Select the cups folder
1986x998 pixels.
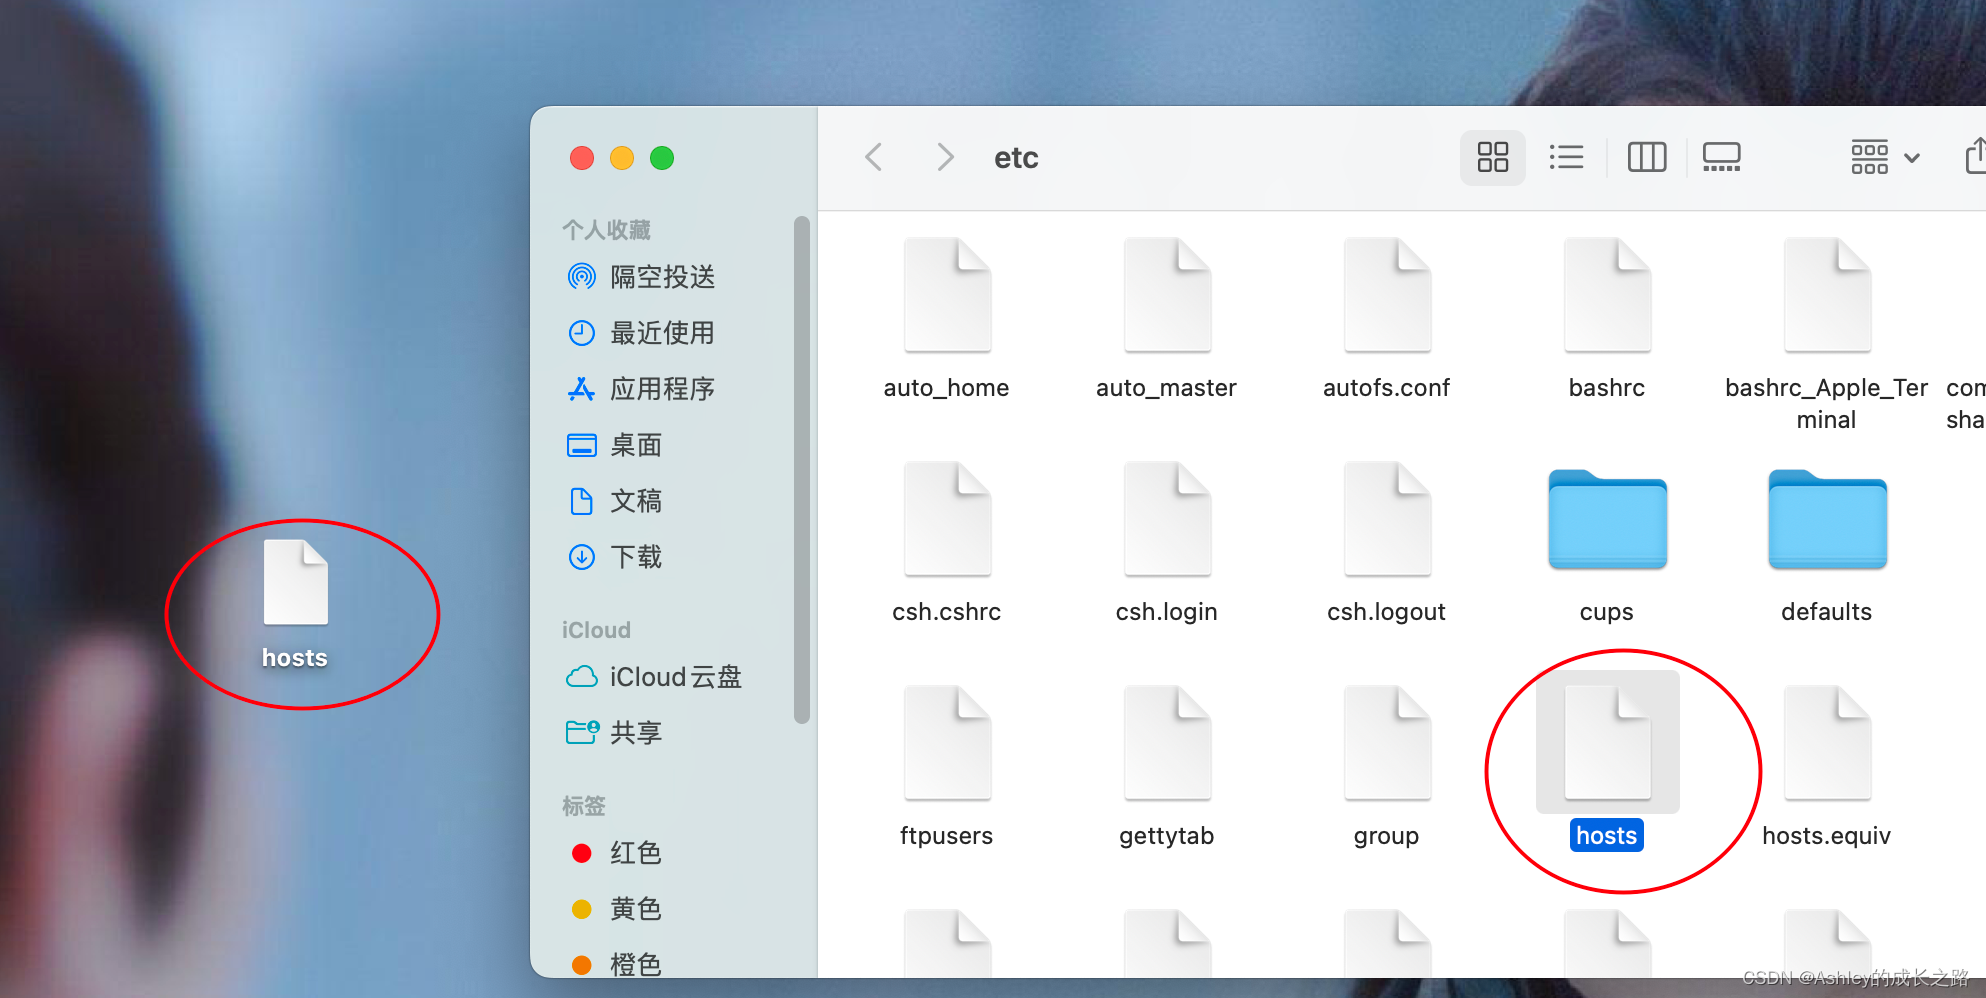[1607, 521]
